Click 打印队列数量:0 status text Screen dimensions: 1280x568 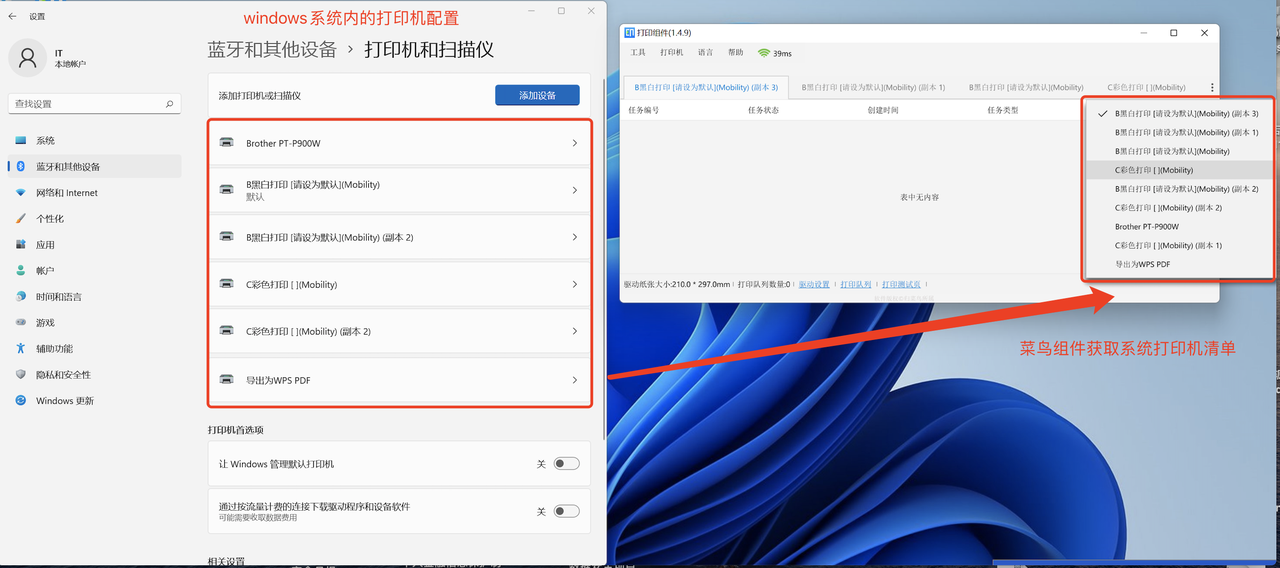pos(764,285)
